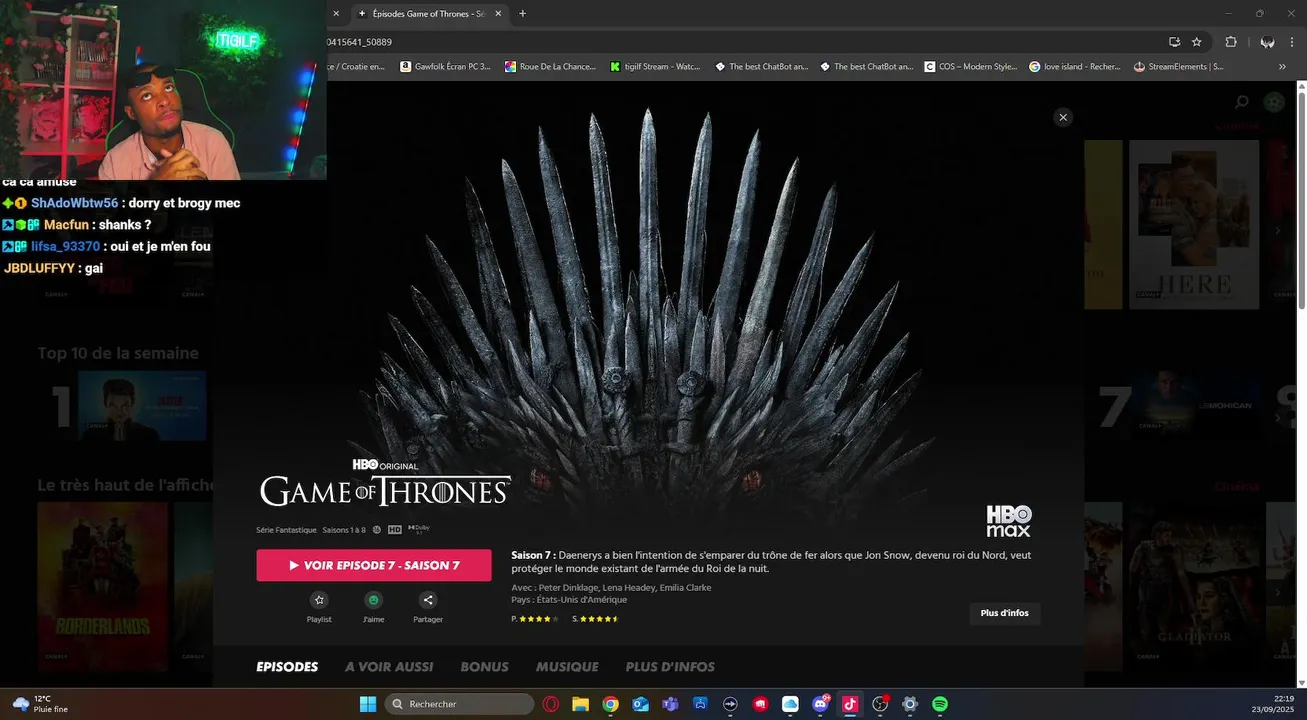Screen dimensions: 1307x720
Task: Open the Roue De La Chance bookmark
Action: pyautogui.click(x=549, y=67)
